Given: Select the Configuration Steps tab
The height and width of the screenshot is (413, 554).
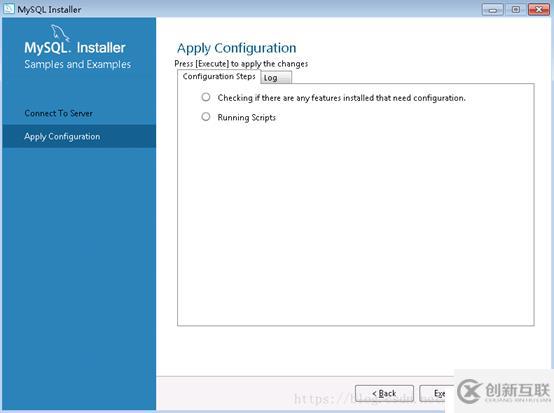Looking at the screenshot, I should click(x=219, y=77).
